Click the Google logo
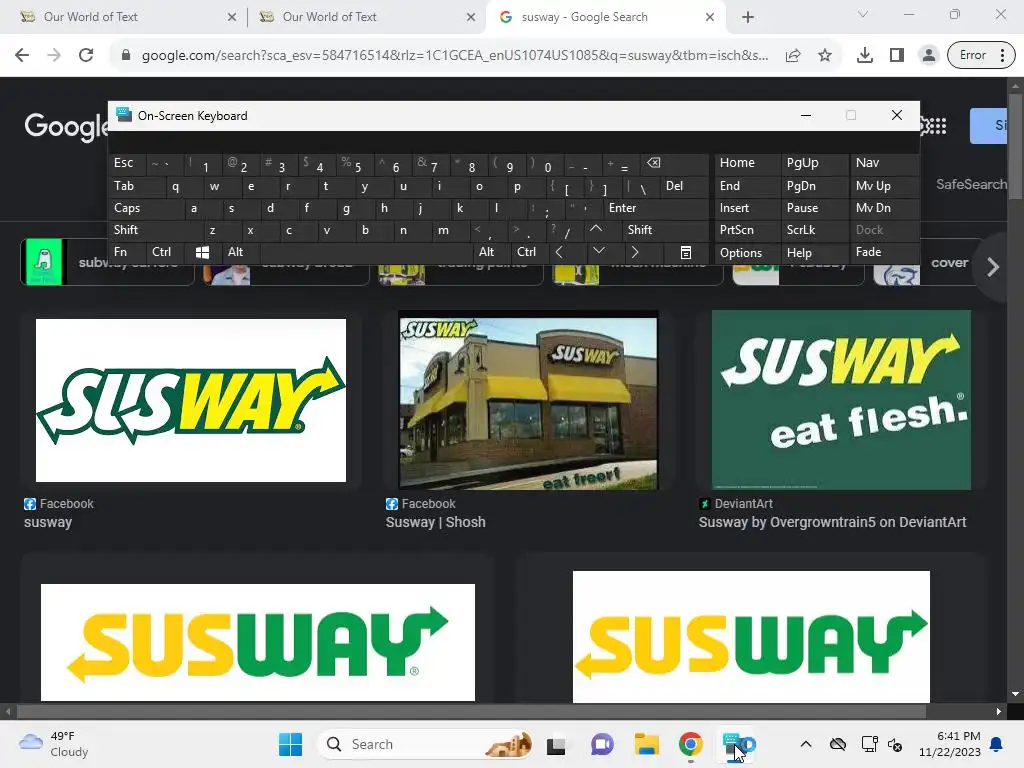Viewport: 1024px width, 768px height. pyautogui.click(x=66, y=125)
